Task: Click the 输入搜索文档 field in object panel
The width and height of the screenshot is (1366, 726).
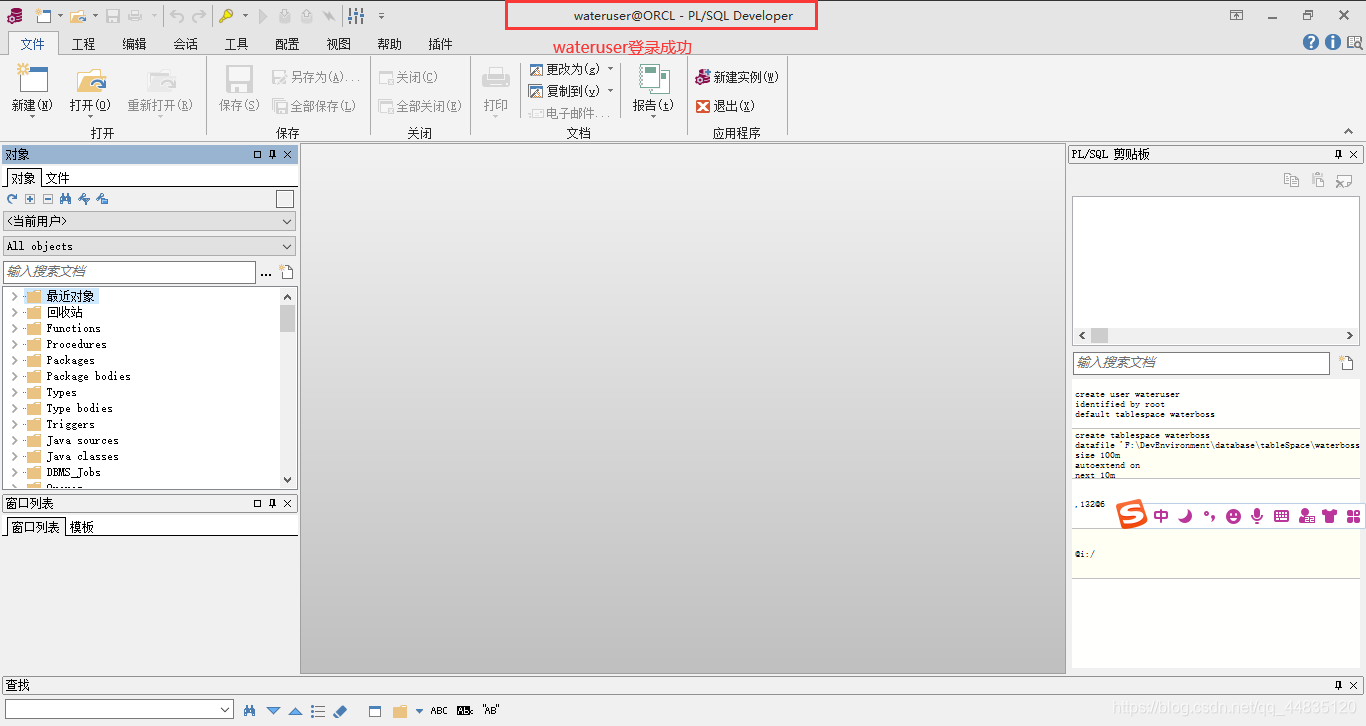Action: [x=130, y=272]
